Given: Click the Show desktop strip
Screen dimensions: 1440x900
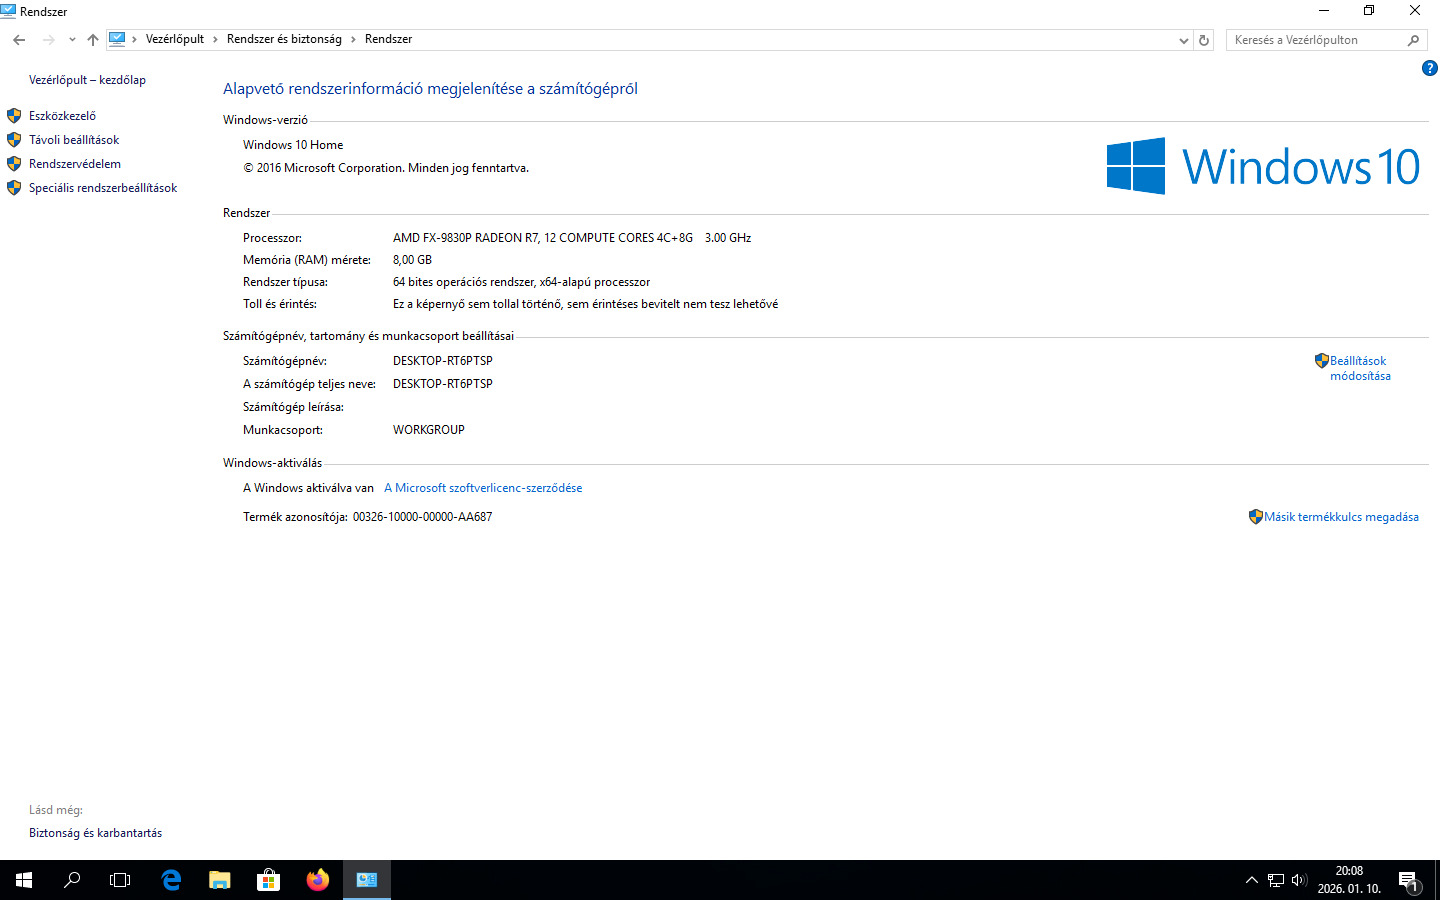Looking at the screenshot, I should [x=1437, y=880].
